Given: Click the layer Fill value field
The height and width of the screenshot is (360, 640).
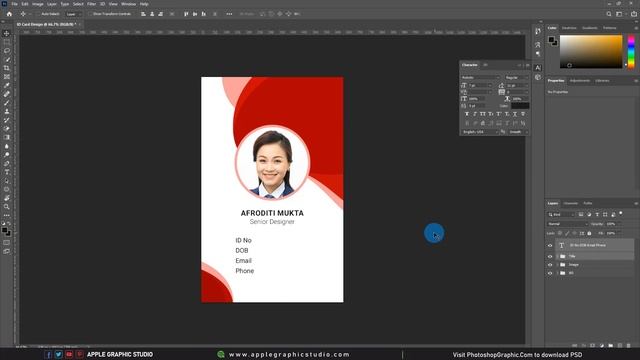Looking at the screenshot, I should pyautogui.click(x=611, y=233).
